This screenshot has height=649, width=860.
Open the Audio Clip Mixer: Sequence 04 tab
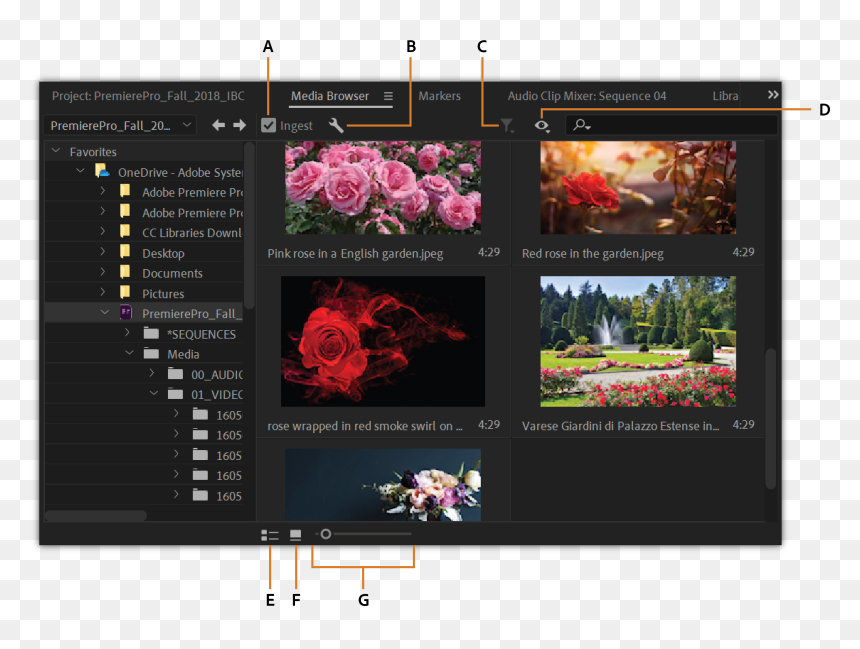(587, 96)
